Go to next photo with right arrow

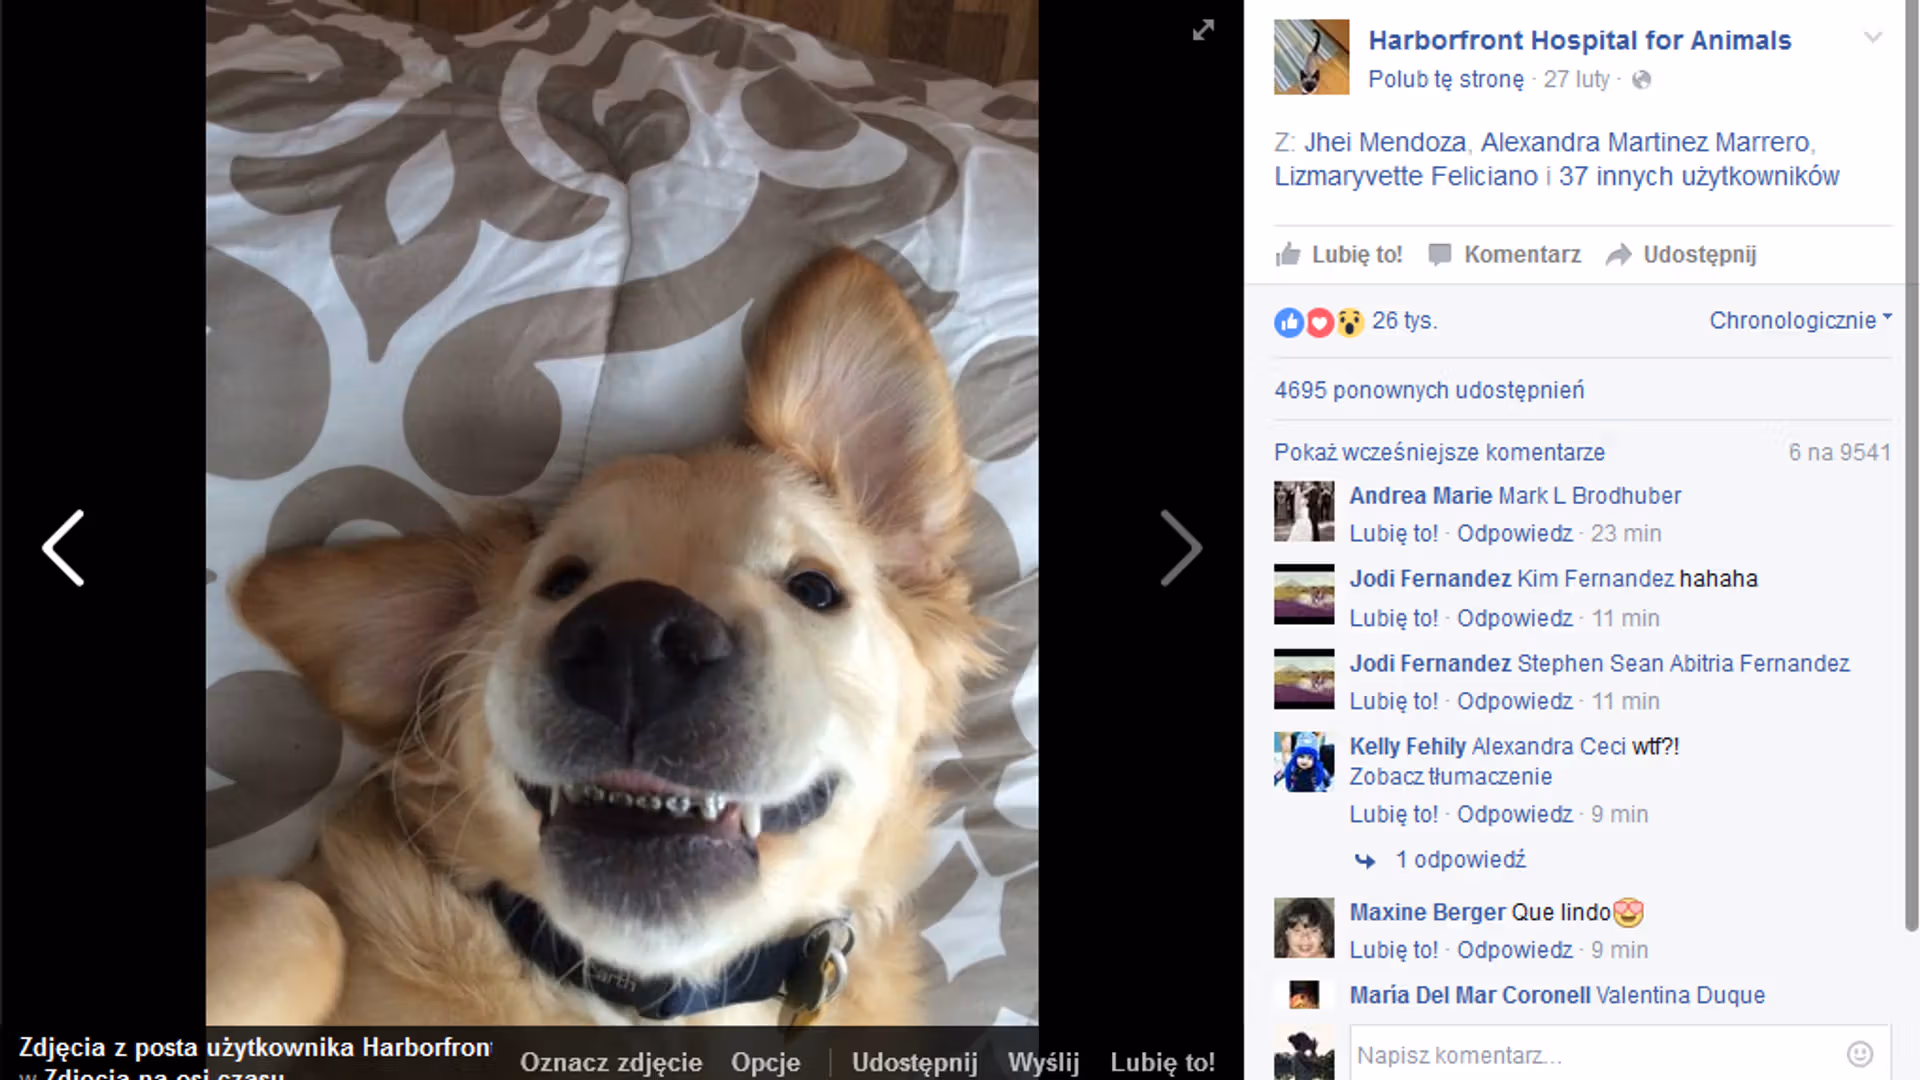click(1181, 548)
